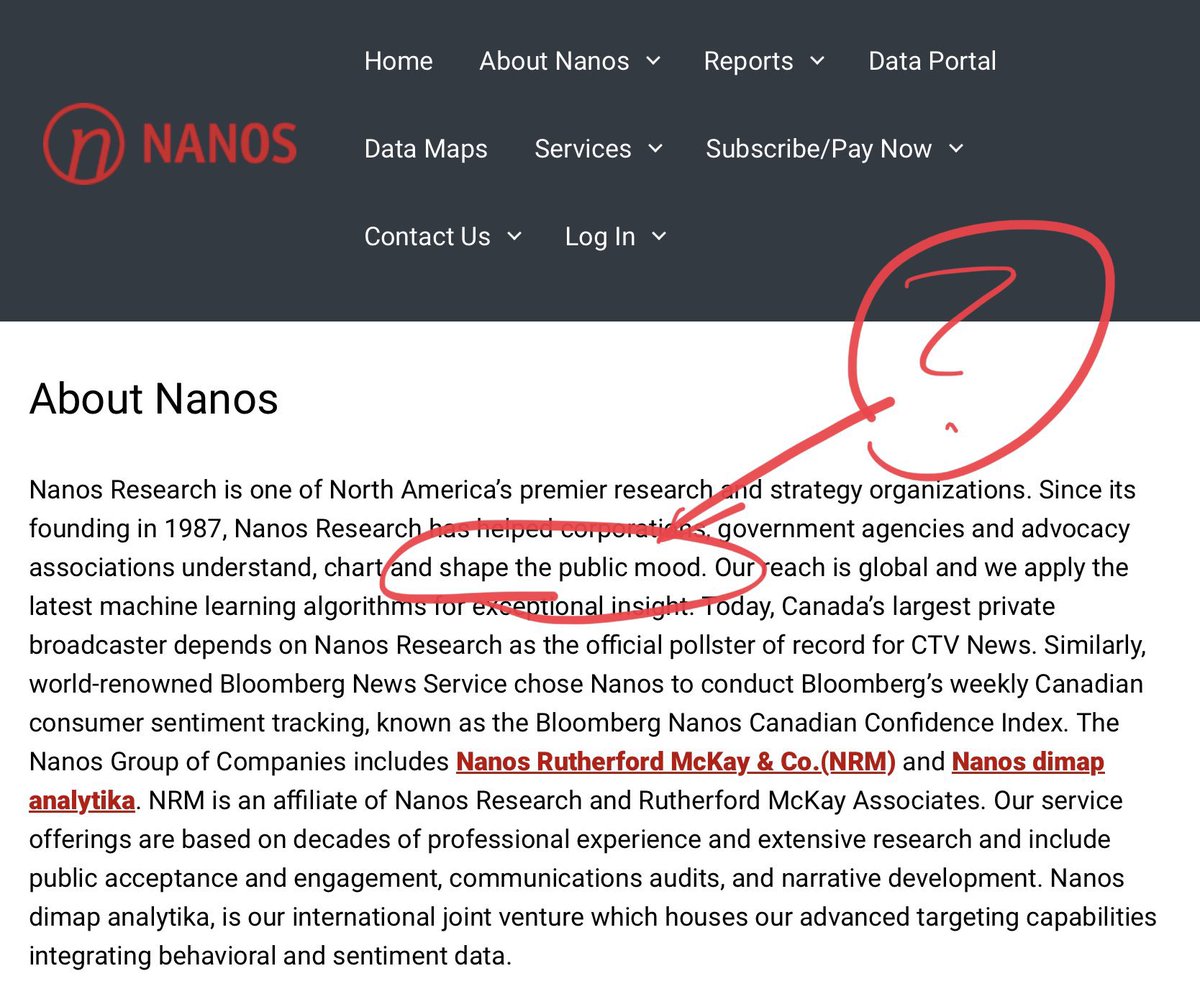1200x994 pixels.
Task: Open Subscribe/Pay Now menu
Action: click(x=819, y=149)
